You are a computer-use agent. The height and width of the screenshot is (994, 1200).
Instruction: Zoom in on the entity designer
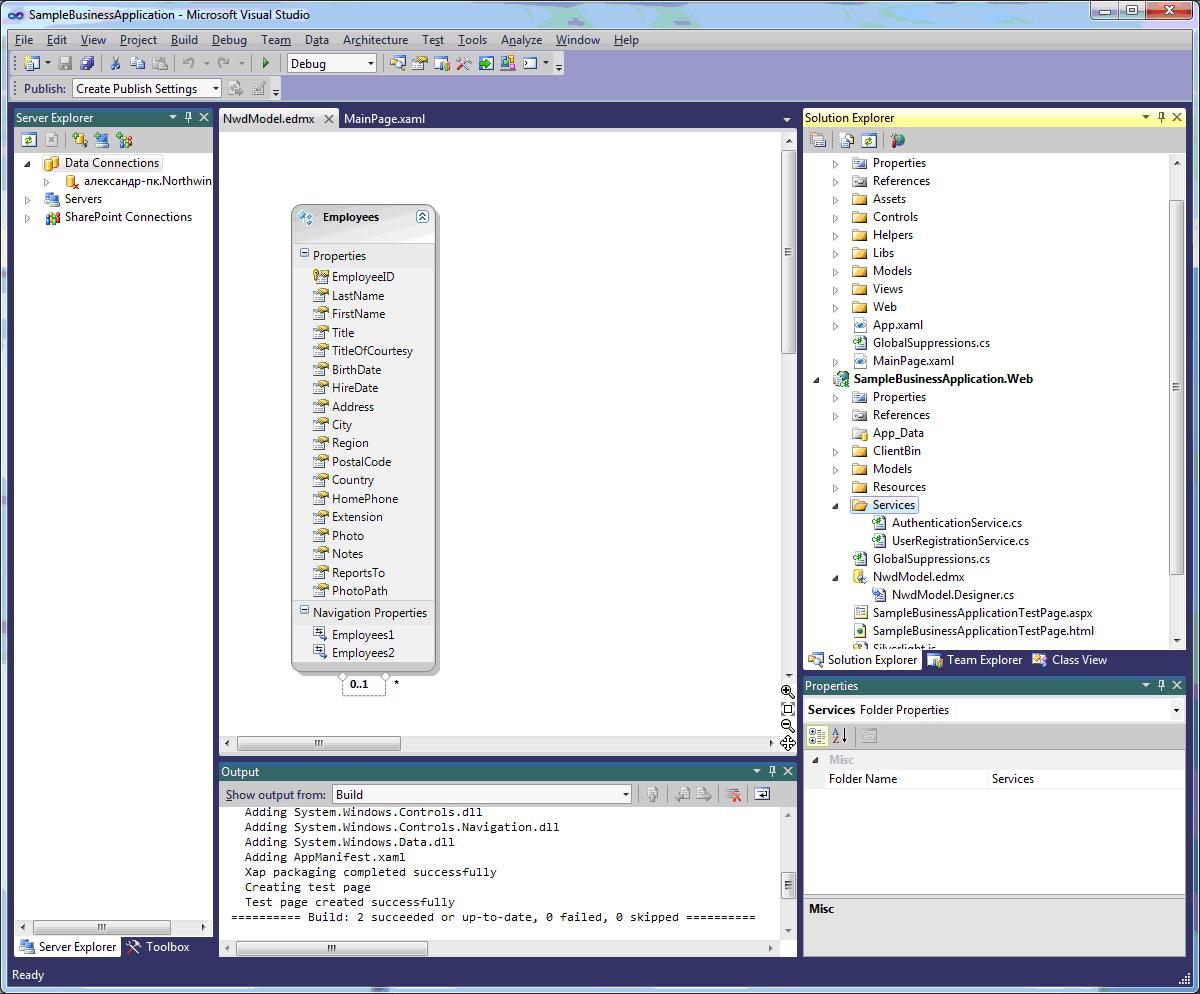coord(788,691)
